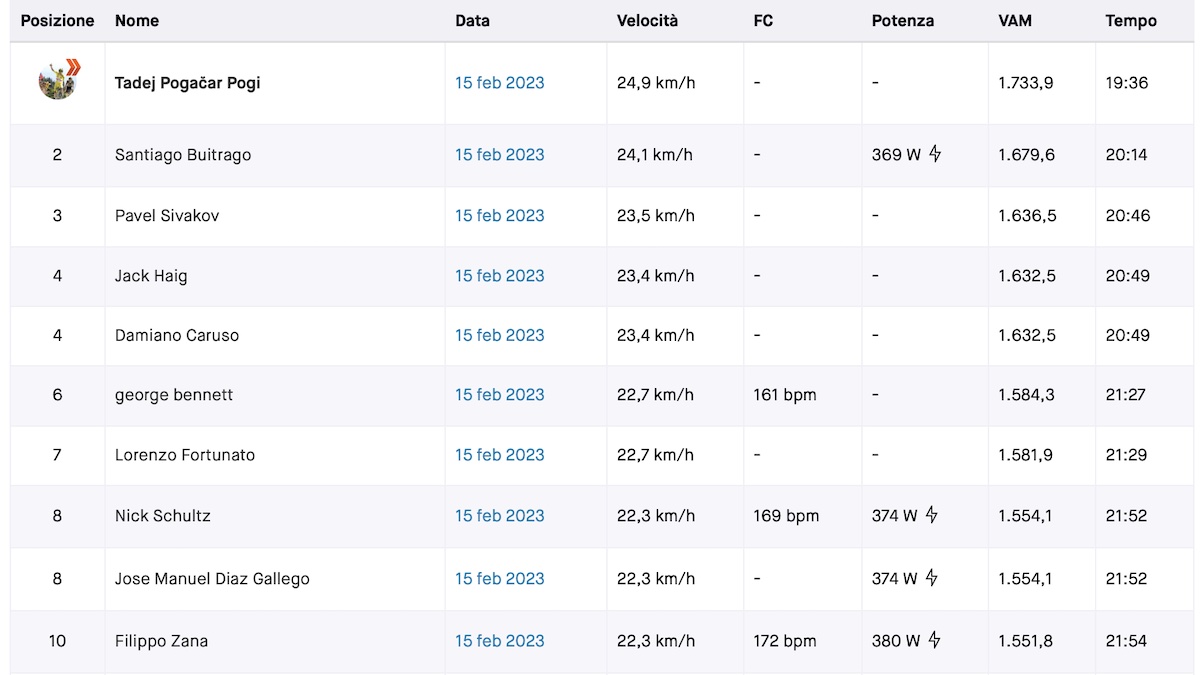Click the power meter icon beside 369 W
The image size is (1200, 675).
(x=935, y=154)
